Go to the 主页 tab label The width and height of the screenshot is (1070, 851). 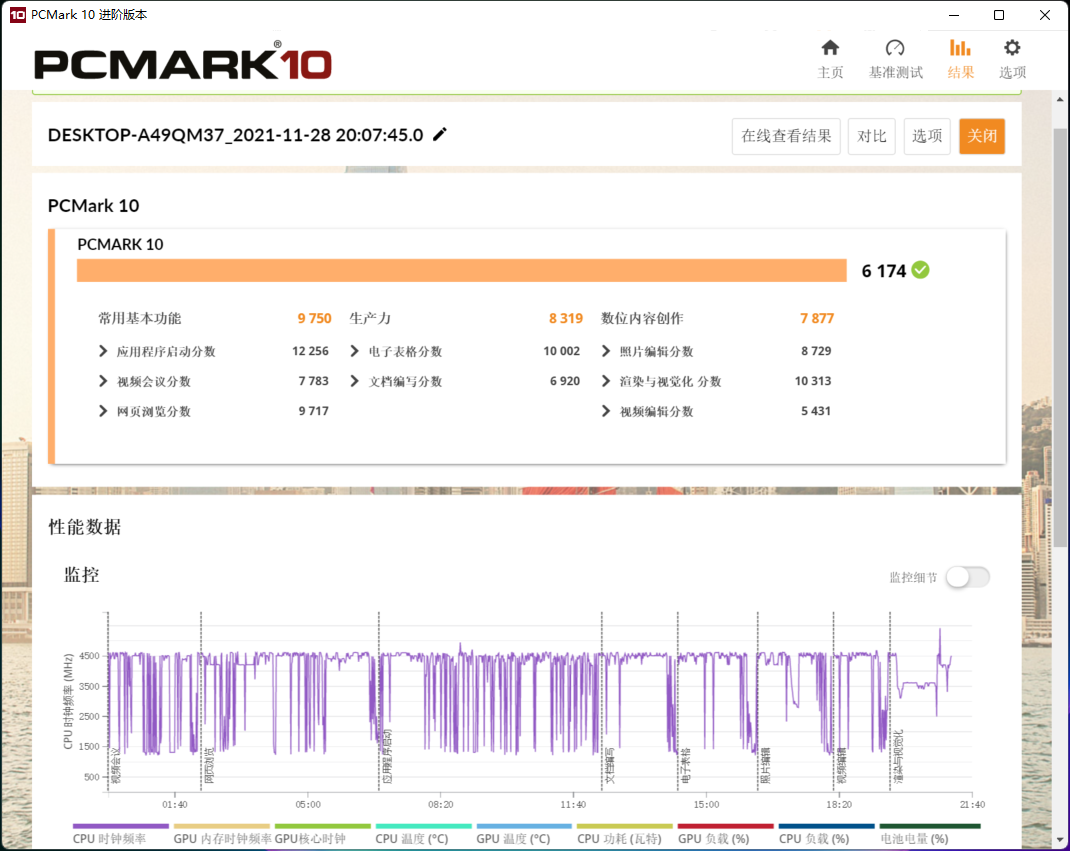[x=830, y=72]
